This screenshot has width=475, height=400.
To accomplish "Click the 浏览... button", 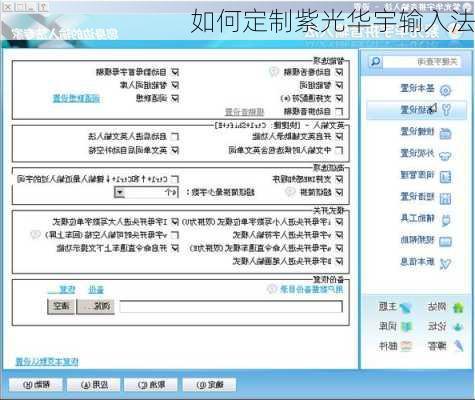I will (x=96, y=306).
